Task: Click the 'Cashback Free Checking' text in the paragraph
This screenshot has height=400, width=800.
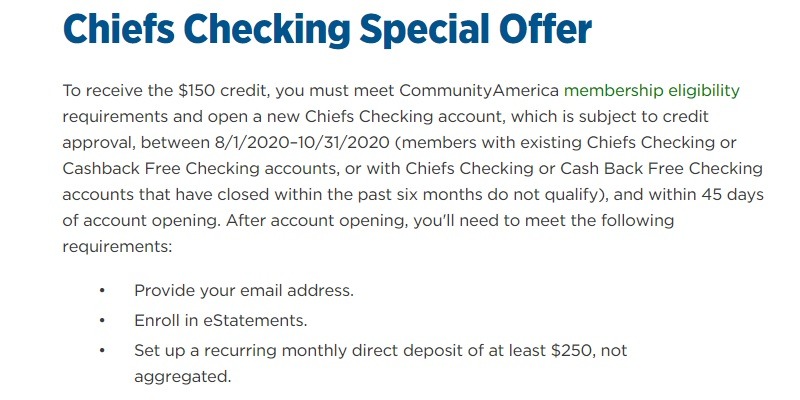Action: click(199, 169)
